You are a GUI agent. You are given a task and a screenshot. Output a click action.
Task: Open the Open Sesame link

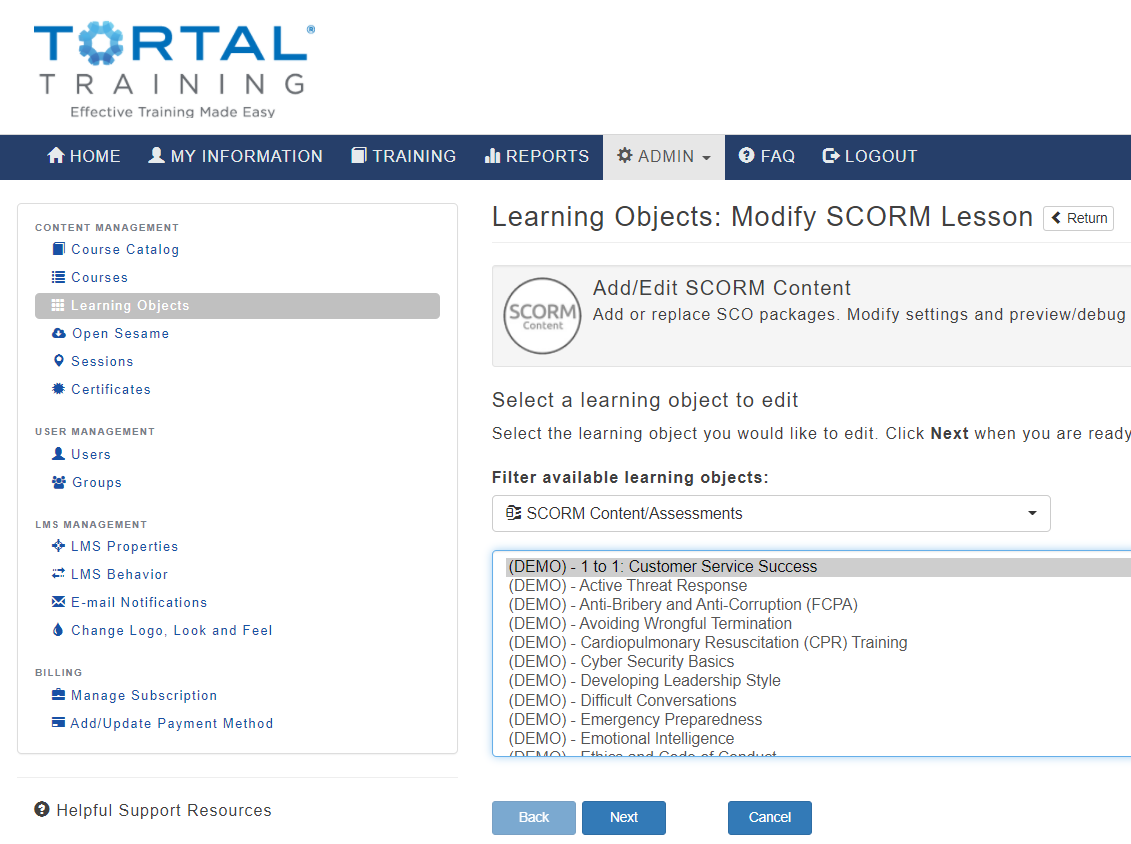[120, 333]
